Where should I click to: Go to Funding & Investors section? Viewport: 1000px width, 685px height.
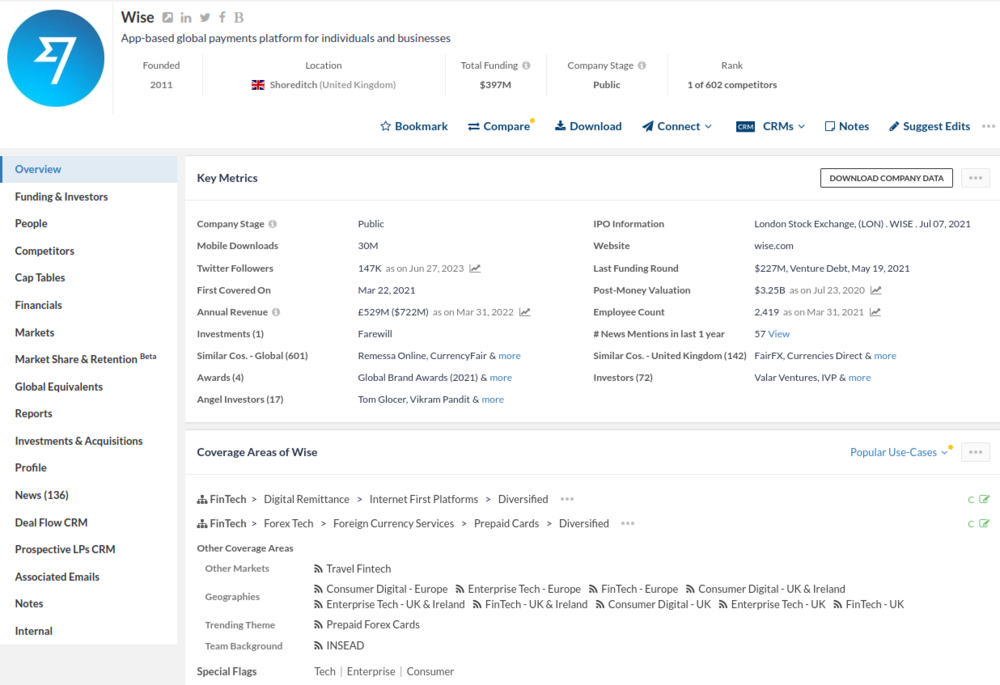(61, 197)
